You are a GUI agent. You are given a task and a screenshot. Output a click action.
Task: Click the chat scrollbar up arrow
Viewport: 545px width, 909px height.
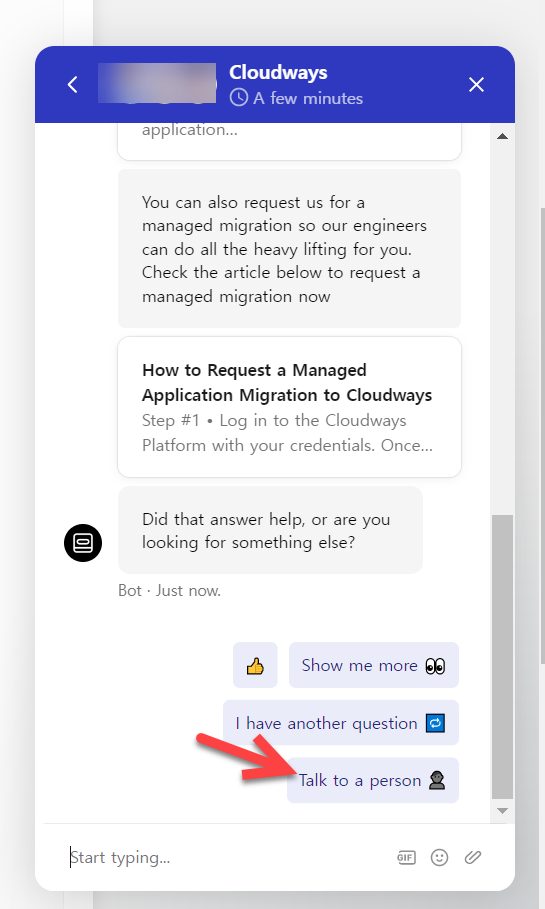502,136
